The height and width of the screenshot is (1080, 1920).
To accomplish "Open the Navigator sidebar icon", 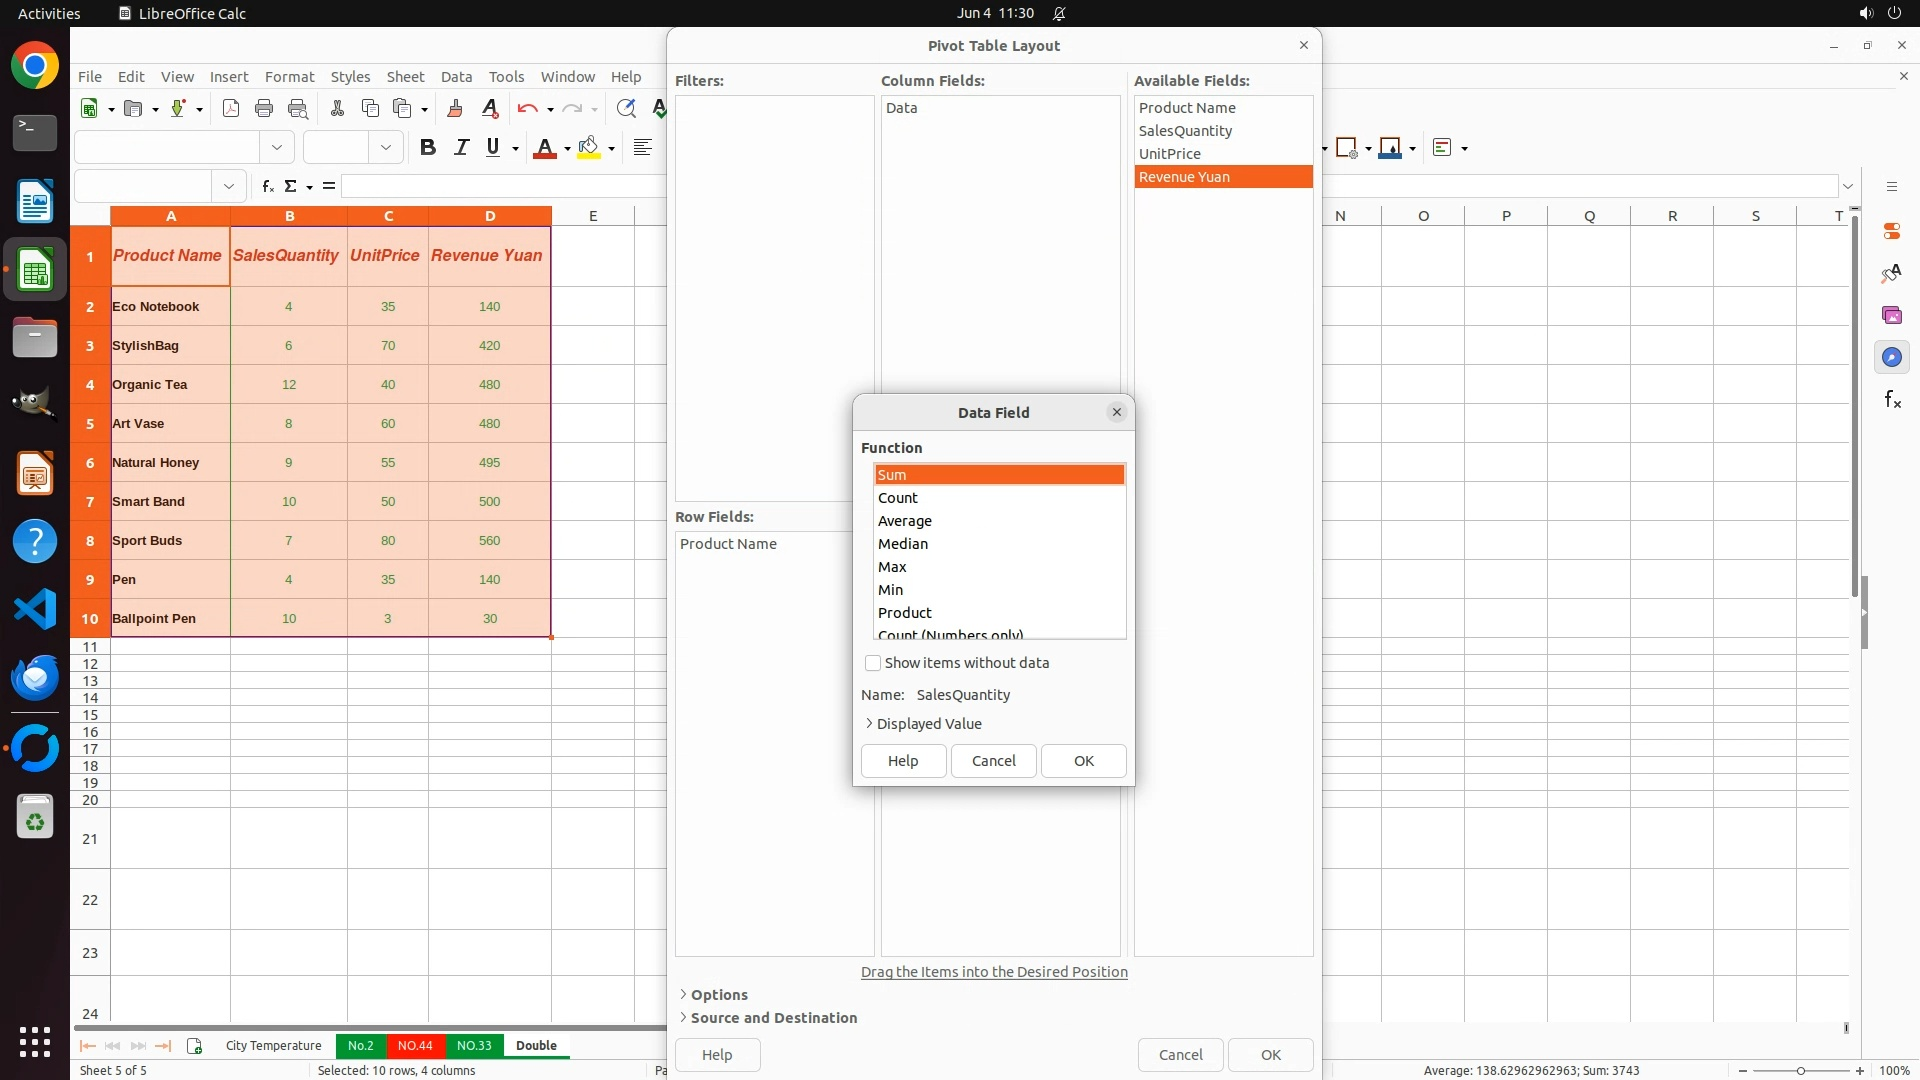I will (1891, 358).
